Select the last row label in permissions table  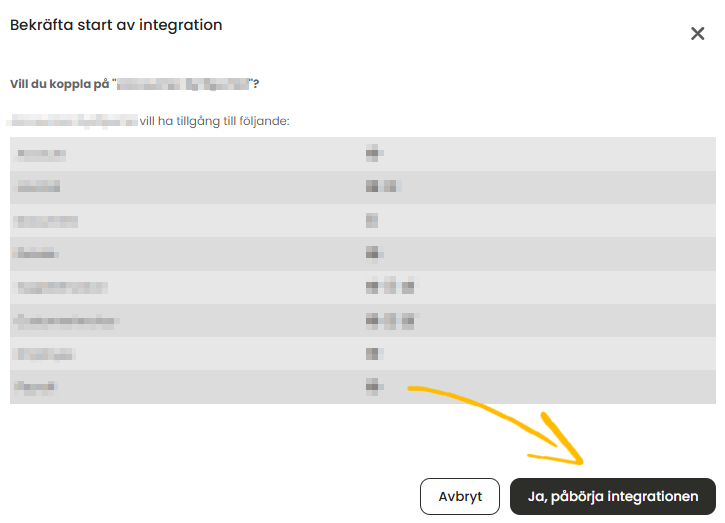click(36, 385)
